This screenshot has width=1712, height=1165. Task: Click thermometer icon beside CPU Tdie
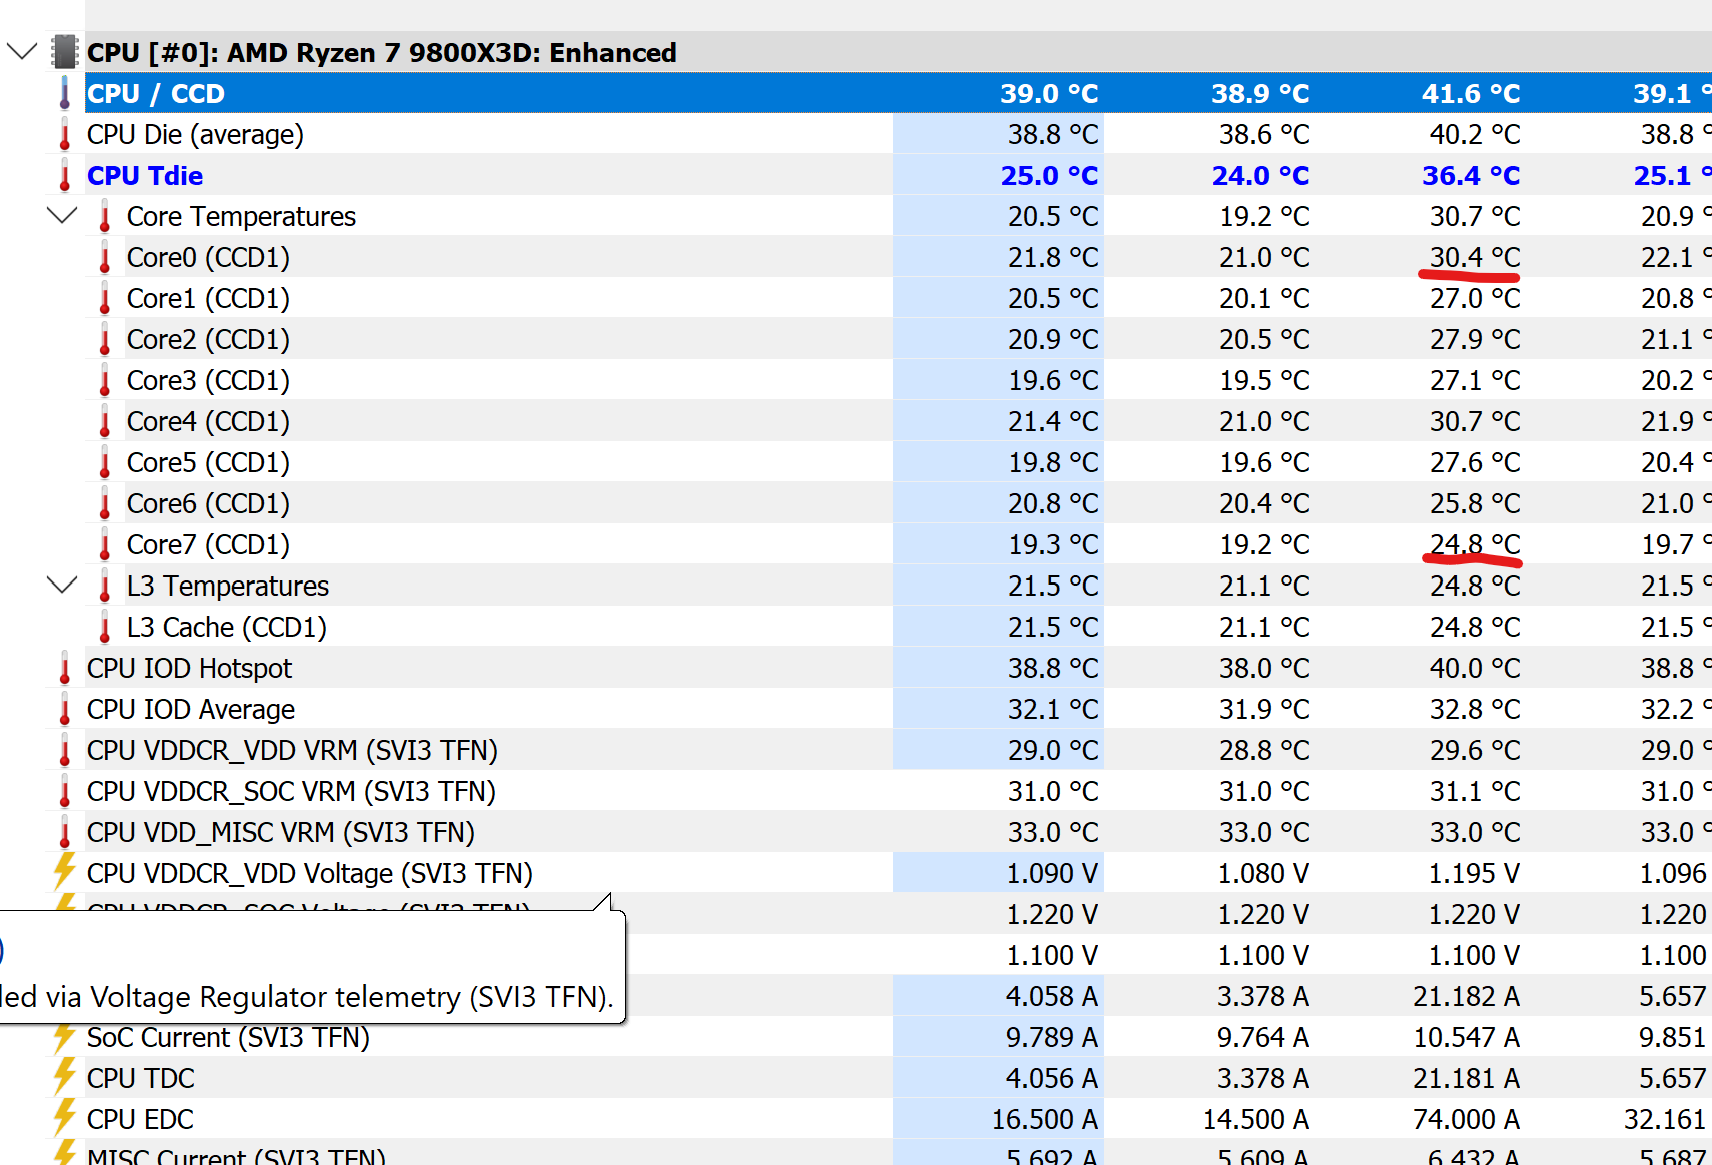(65, 175)
